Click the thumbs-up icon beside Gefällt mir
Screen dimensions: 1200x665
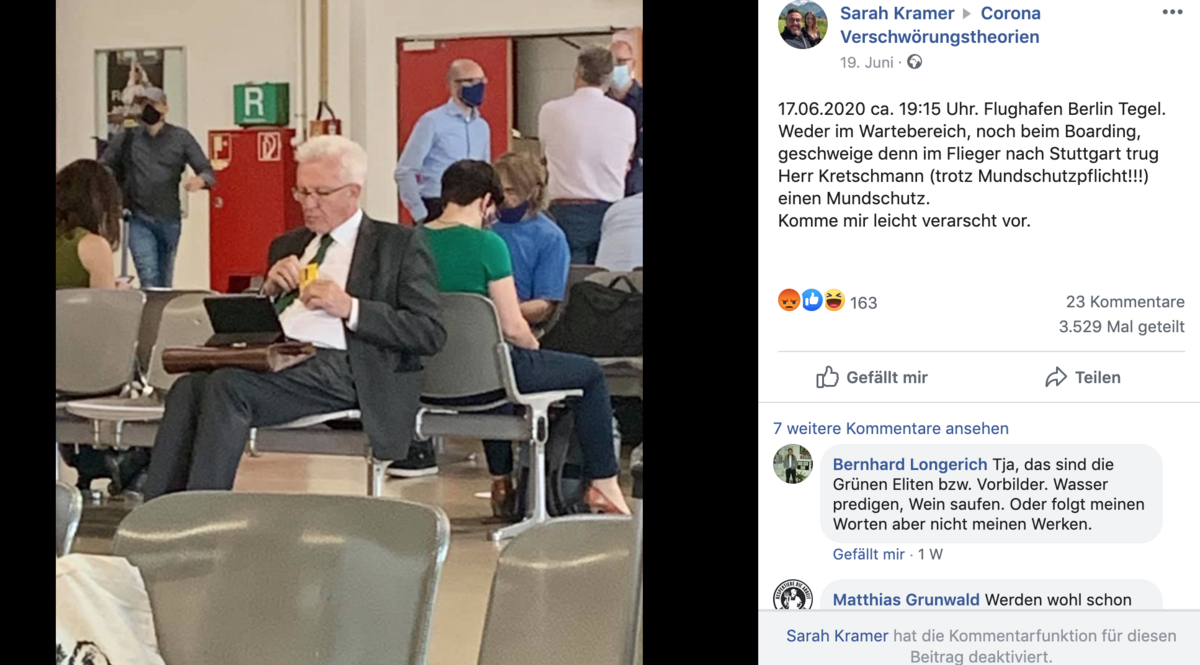827,377
